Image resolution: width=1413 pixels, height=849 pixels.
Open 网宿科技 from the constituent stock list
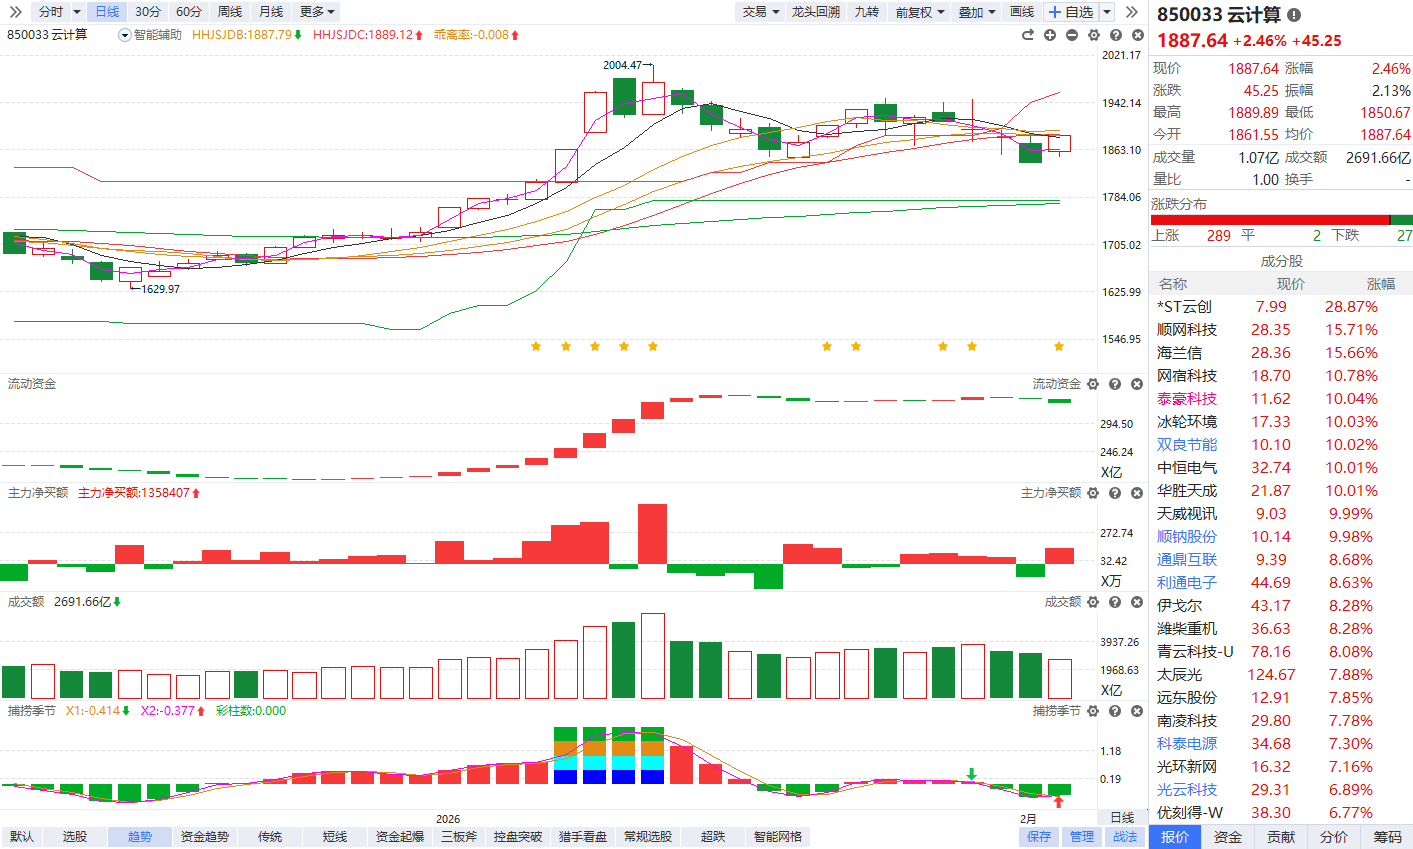[x=1187, y=376]
